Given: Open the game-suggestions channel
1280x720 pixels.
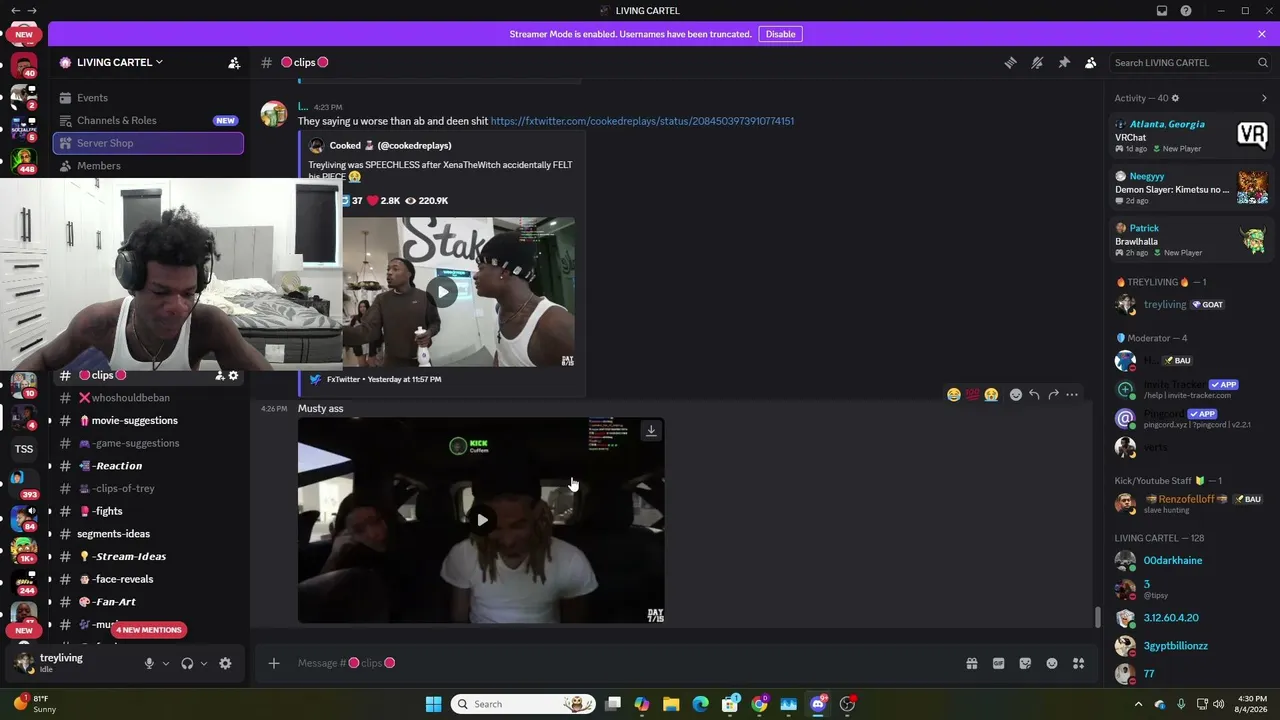Looking at the screenshot, I should tap(148, 443).
